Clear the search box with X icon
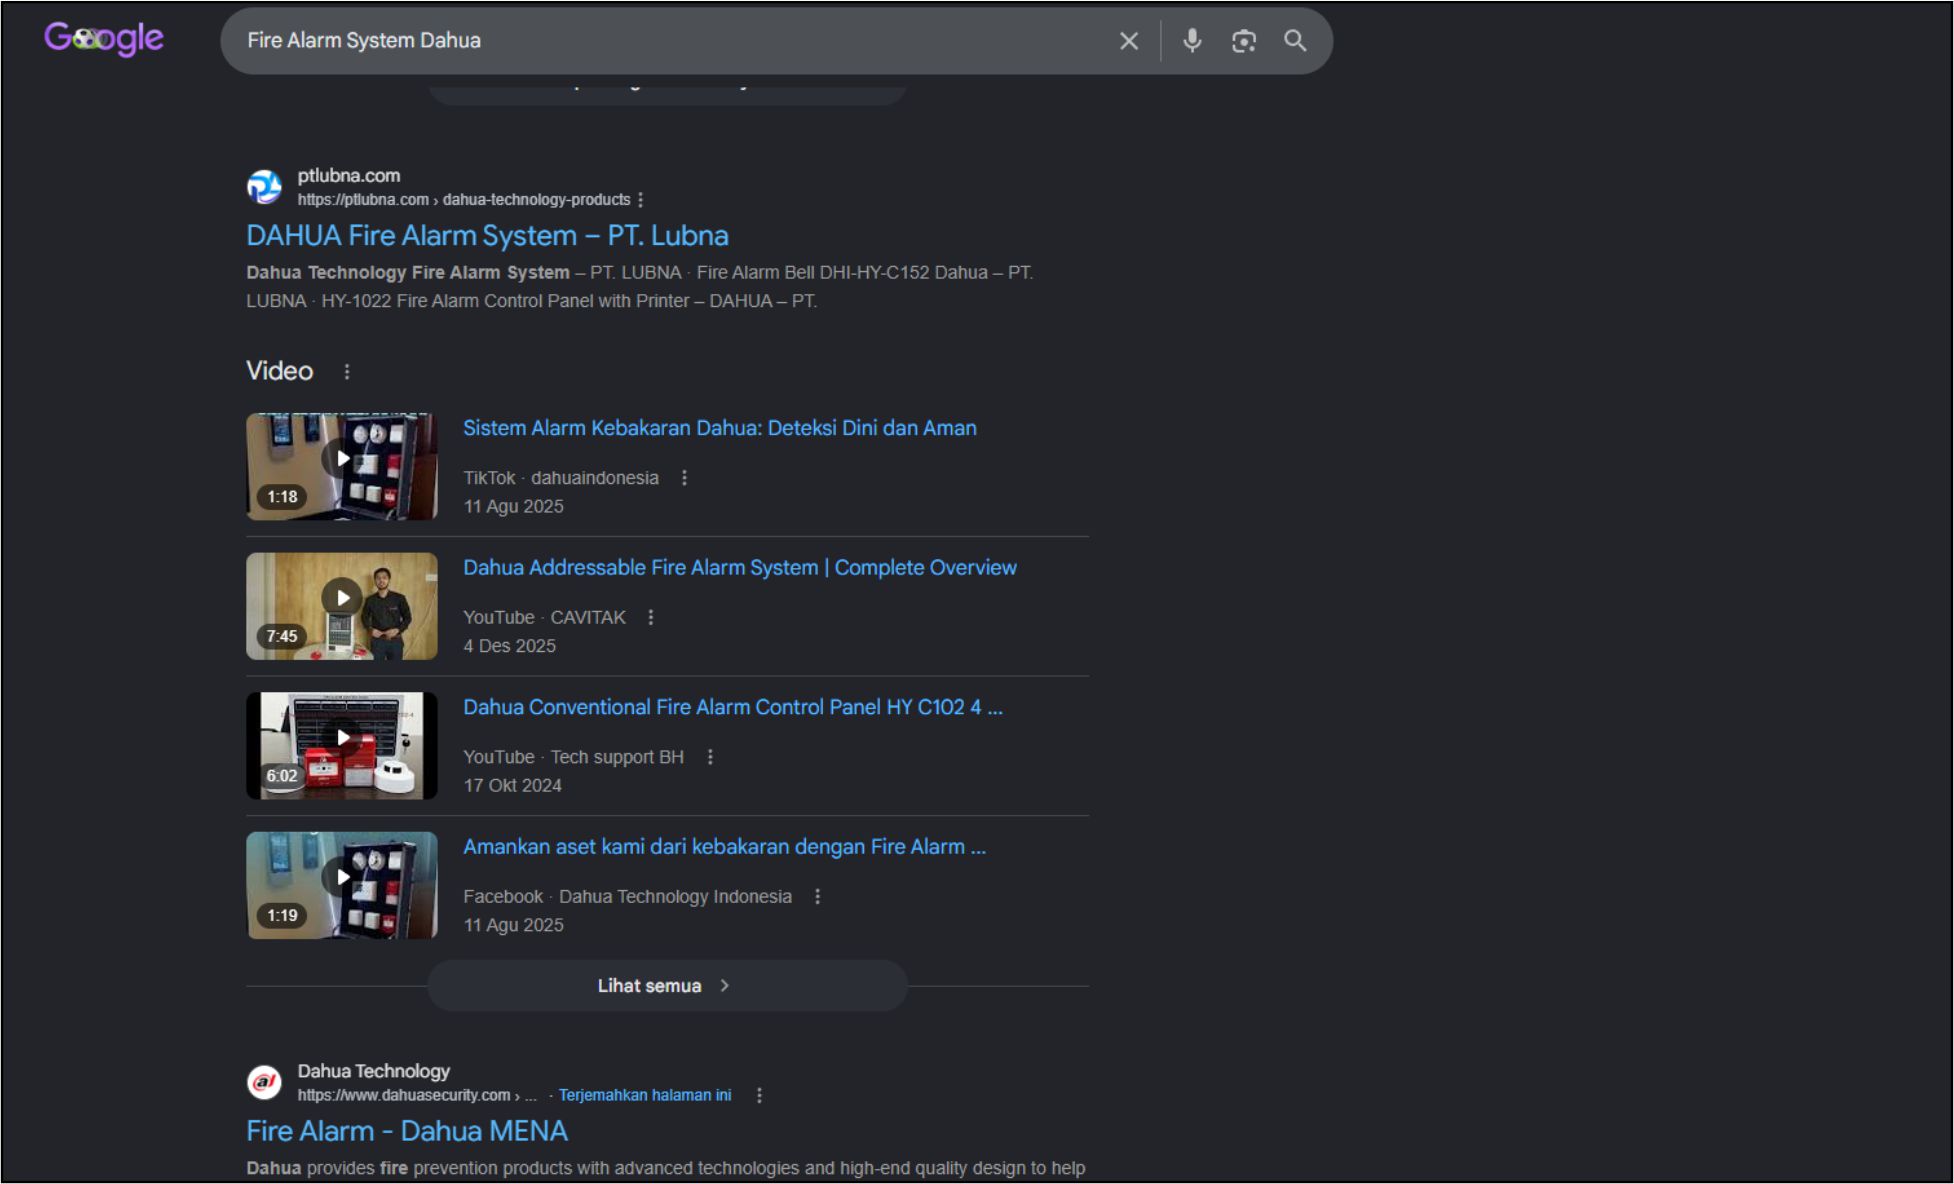This screenshot has width=1954, height=1184. coord(1129,41)
